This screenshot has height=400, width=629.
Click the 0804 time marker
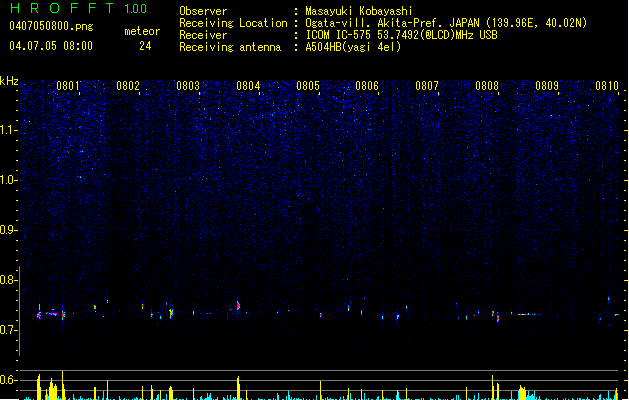[x=248, y=86]
